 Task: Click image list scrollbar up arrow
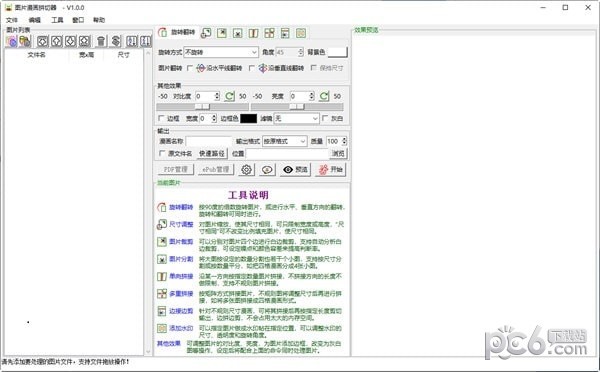tap(148, 53)
